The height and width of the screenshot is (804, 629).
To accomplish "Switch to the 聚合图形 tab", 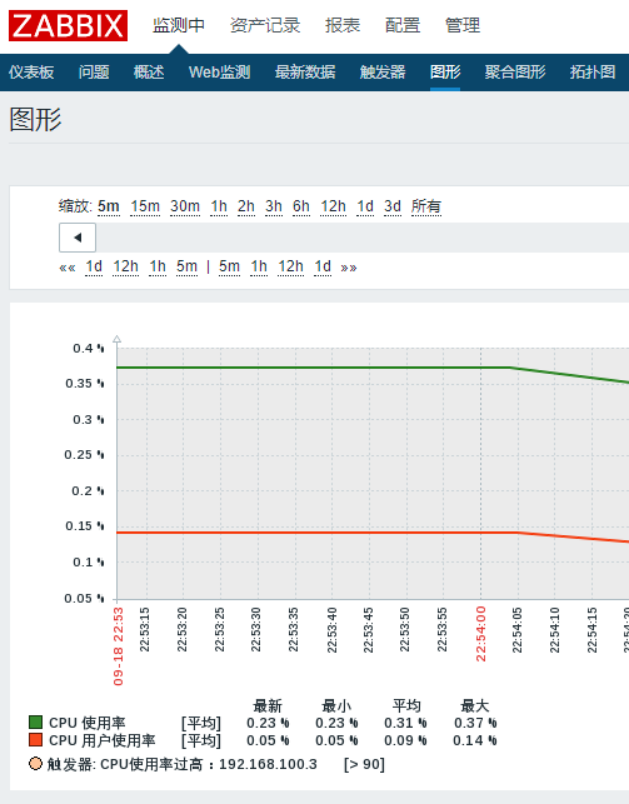I will (515, 72).
